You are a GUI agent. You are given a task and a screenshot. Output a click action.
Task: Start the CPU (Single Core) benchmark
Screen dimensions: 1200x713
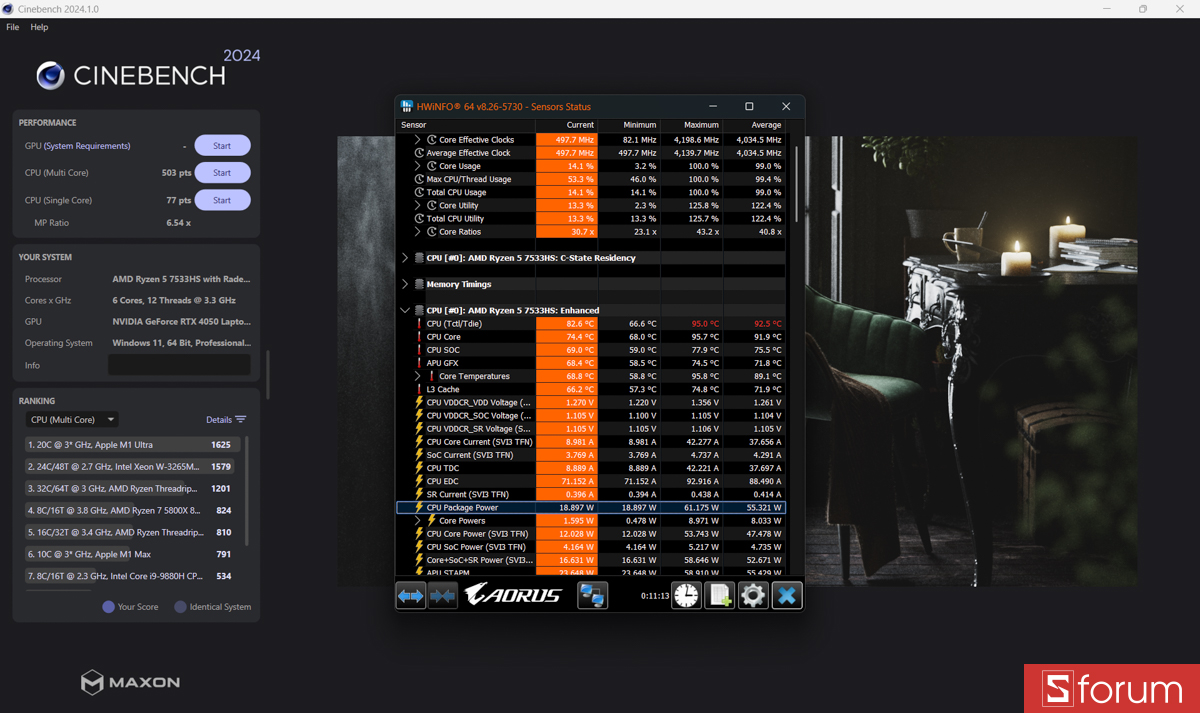[222, 200]
